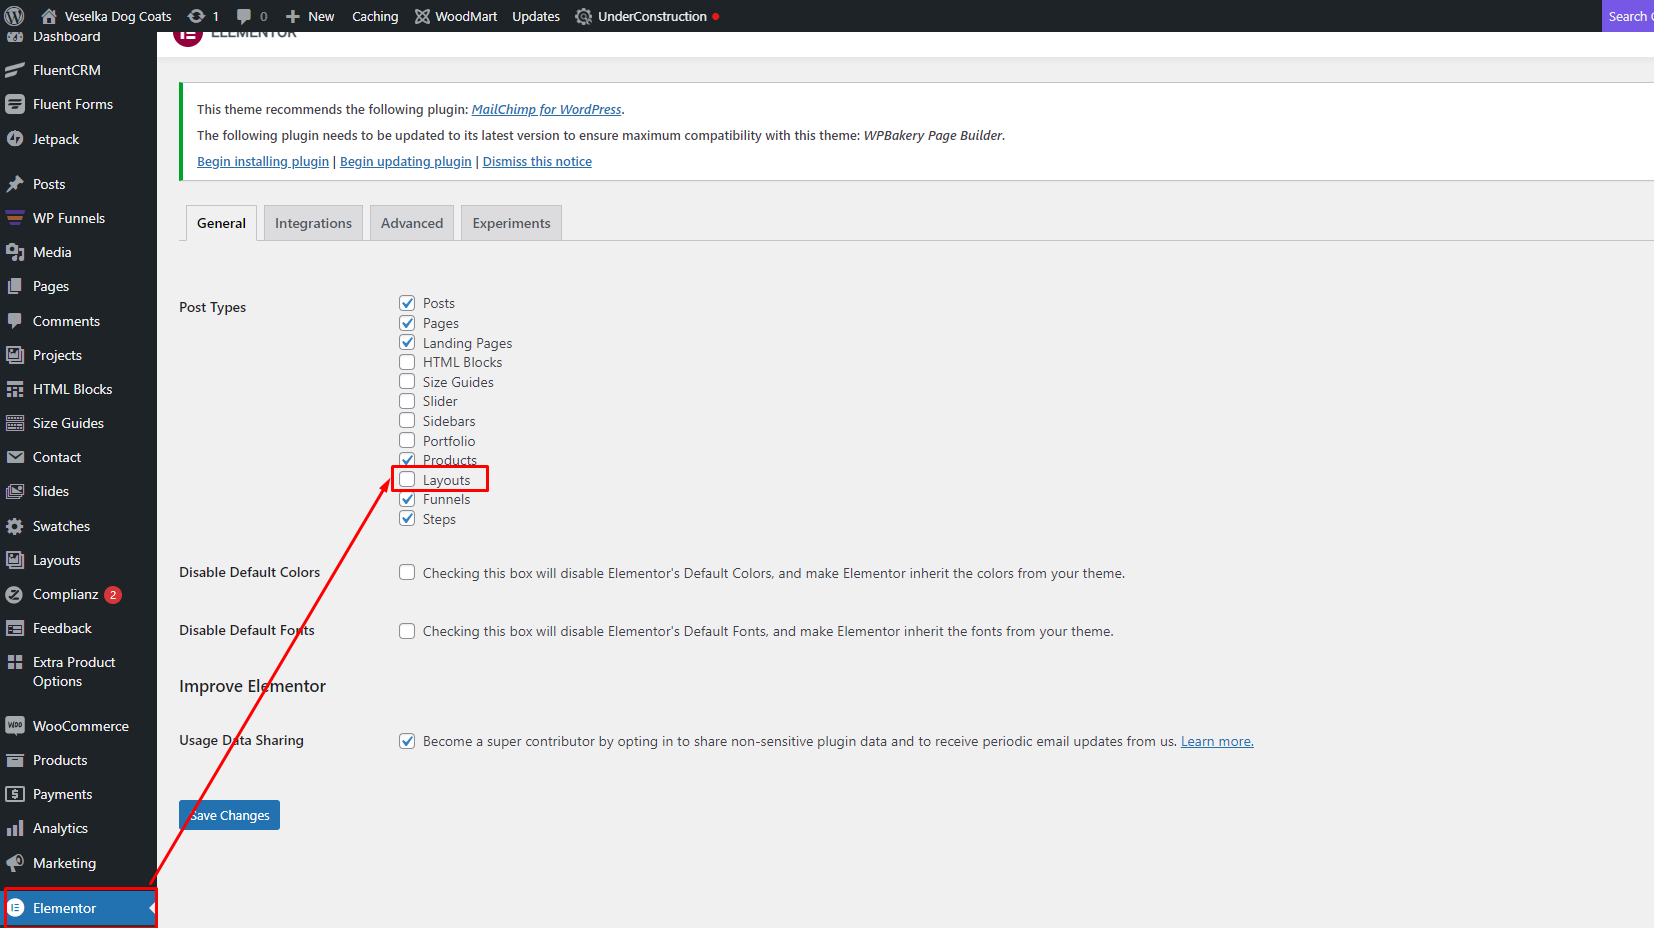1654x928 pixels.
Task: Uncheck the Landing Pages checkbox
Action: click(407, 342)
